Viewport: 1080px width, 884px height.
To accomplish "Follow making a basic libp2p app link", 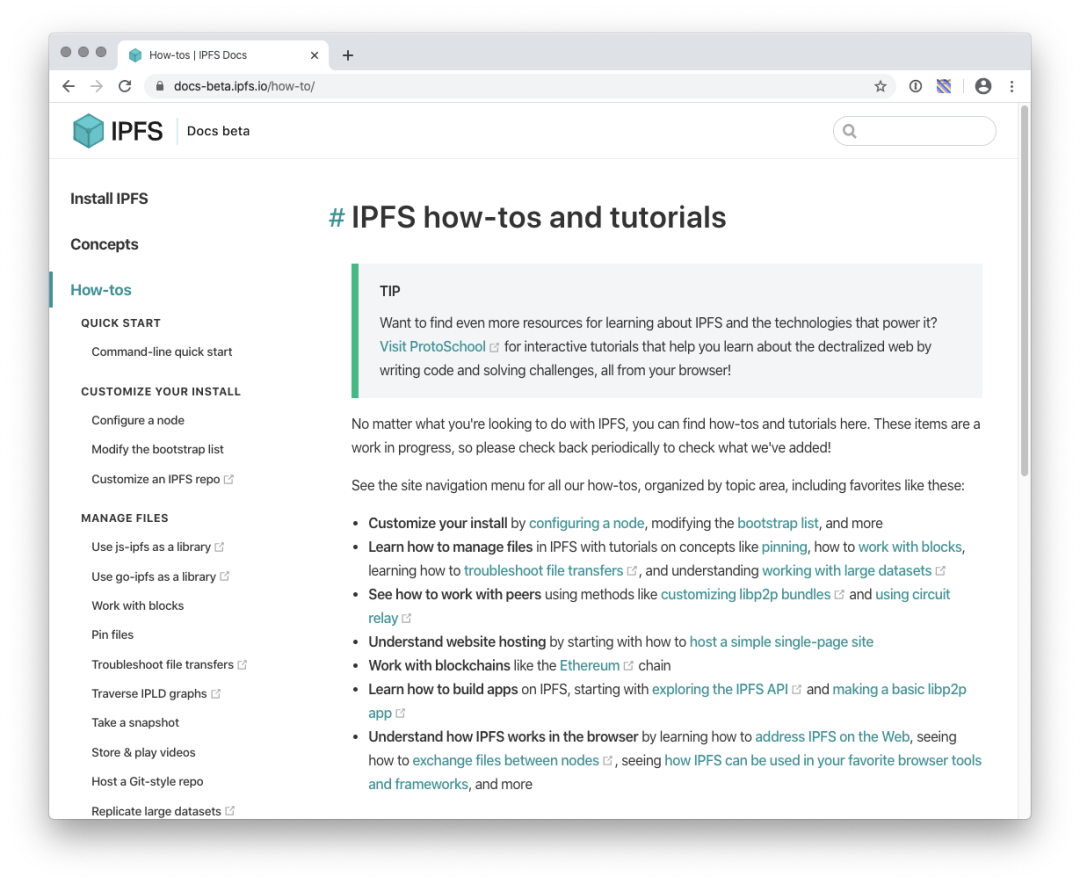I will pyautogui.click(x=899, y=690).
